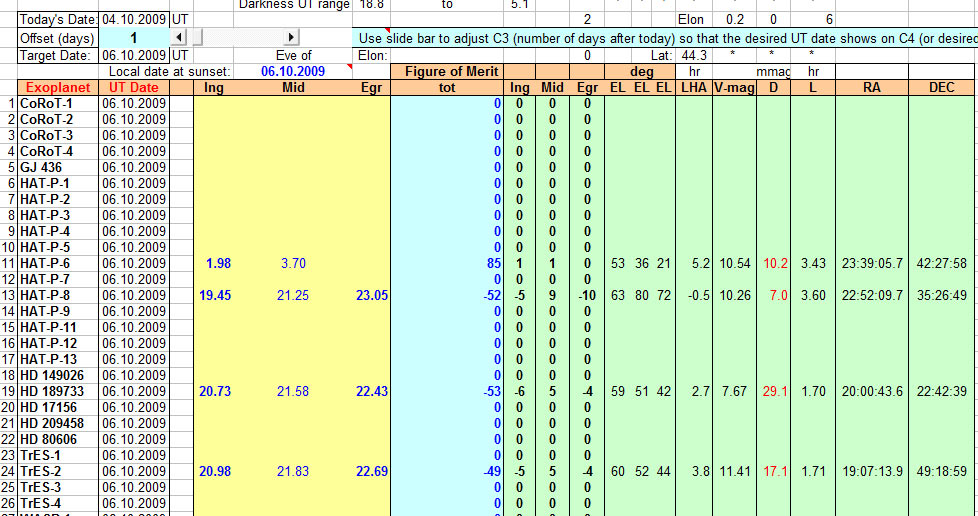Select HD 189733 red depth value 29.1

coord(773,391)
